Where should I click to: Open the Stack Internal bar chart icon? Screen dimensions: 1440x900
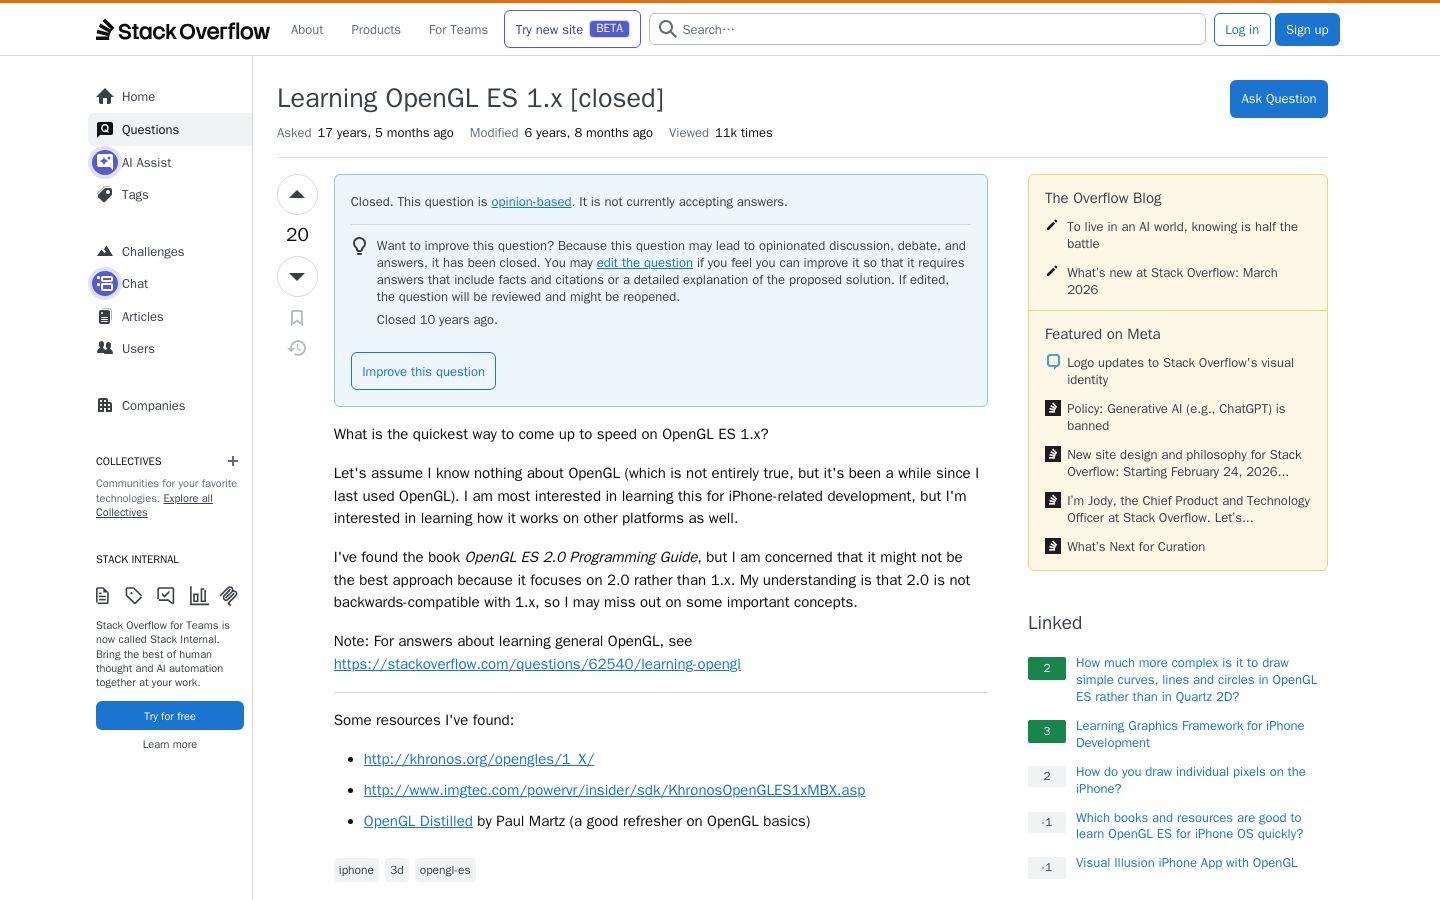199,596
